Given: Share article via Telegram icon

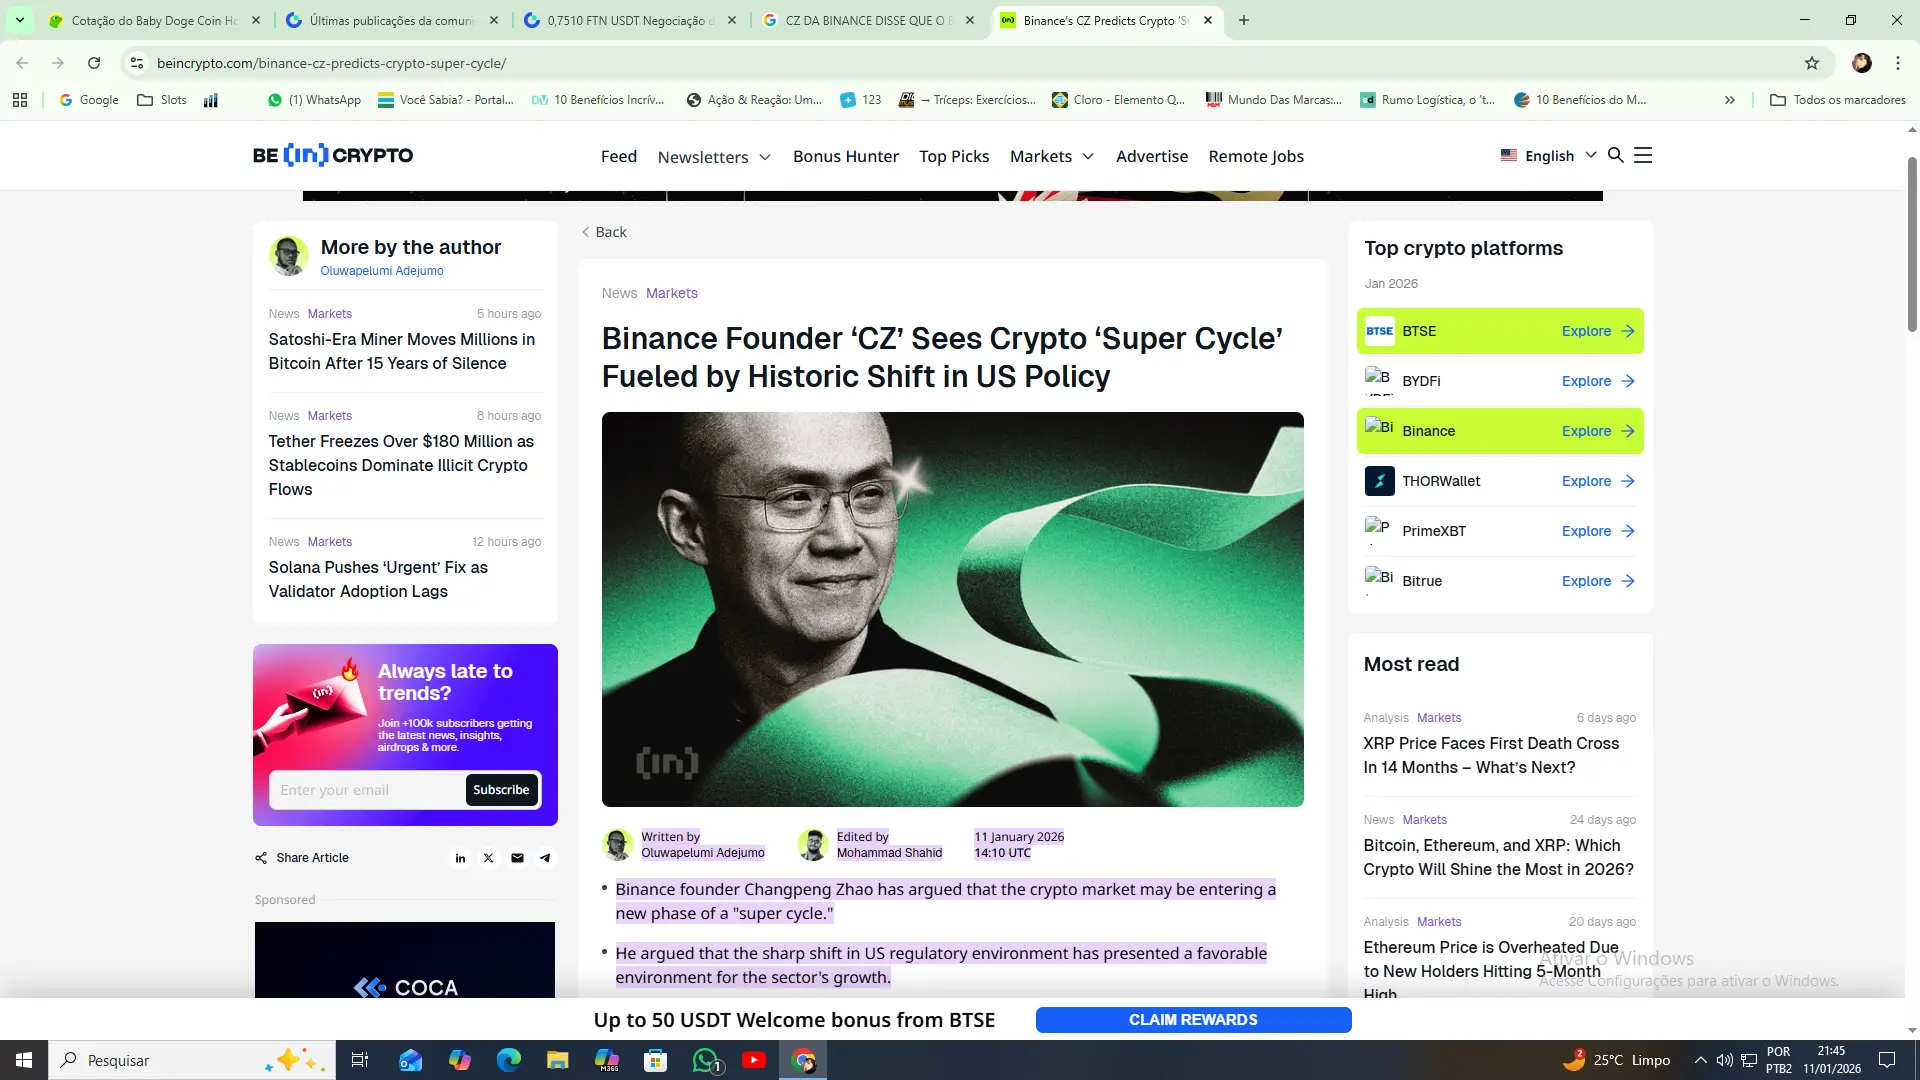Looking at the screenshot, I should [545, 858].
